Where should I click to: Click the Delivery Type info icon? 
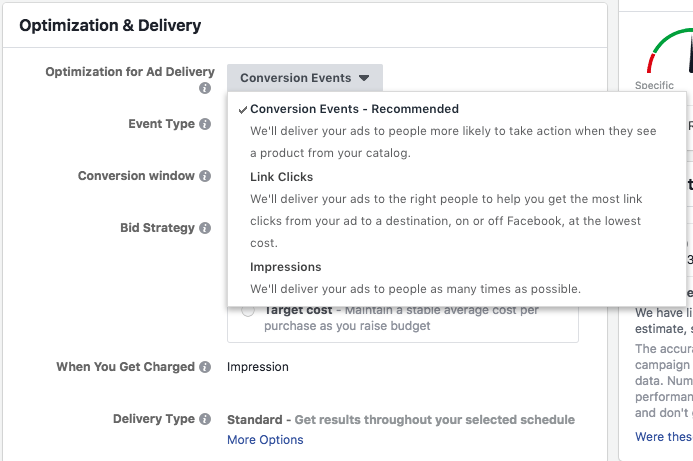point(205,419)
